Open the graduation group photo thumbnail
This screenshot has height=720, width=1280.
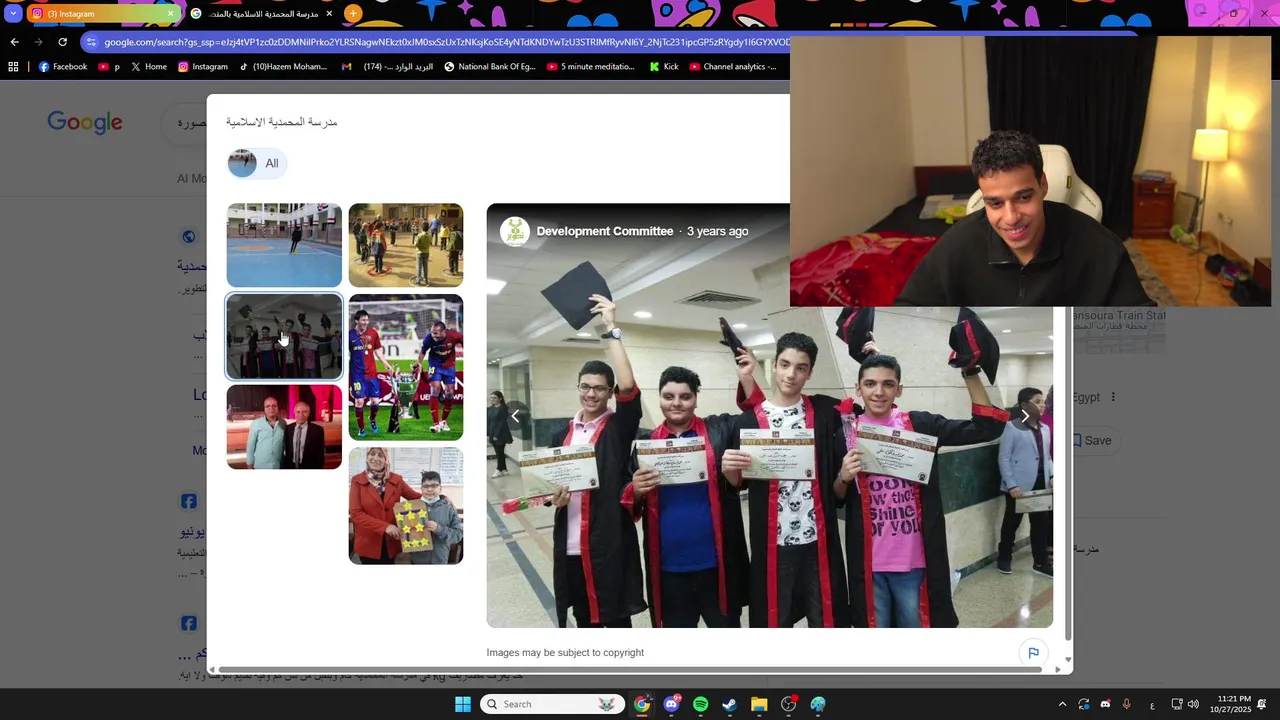[284, 337]
